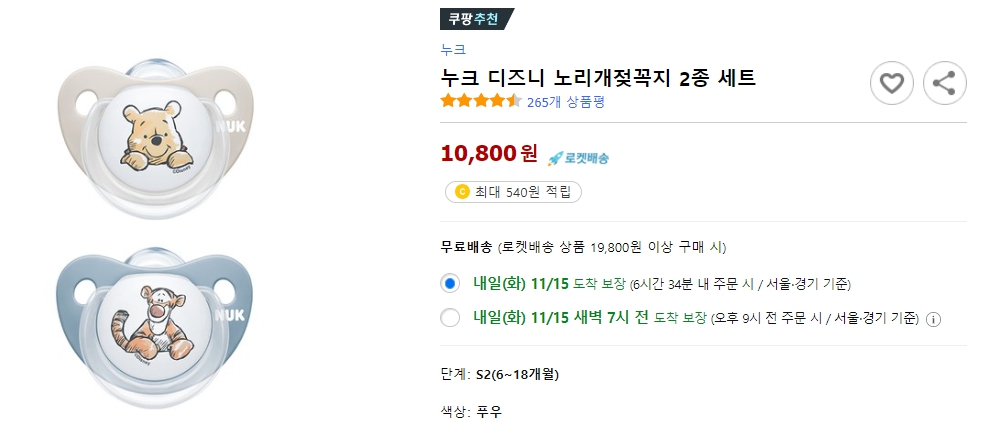Screen dimensions: 988x422
Task: Click the 쿠팡추천 badge
Action: [476, 19]
